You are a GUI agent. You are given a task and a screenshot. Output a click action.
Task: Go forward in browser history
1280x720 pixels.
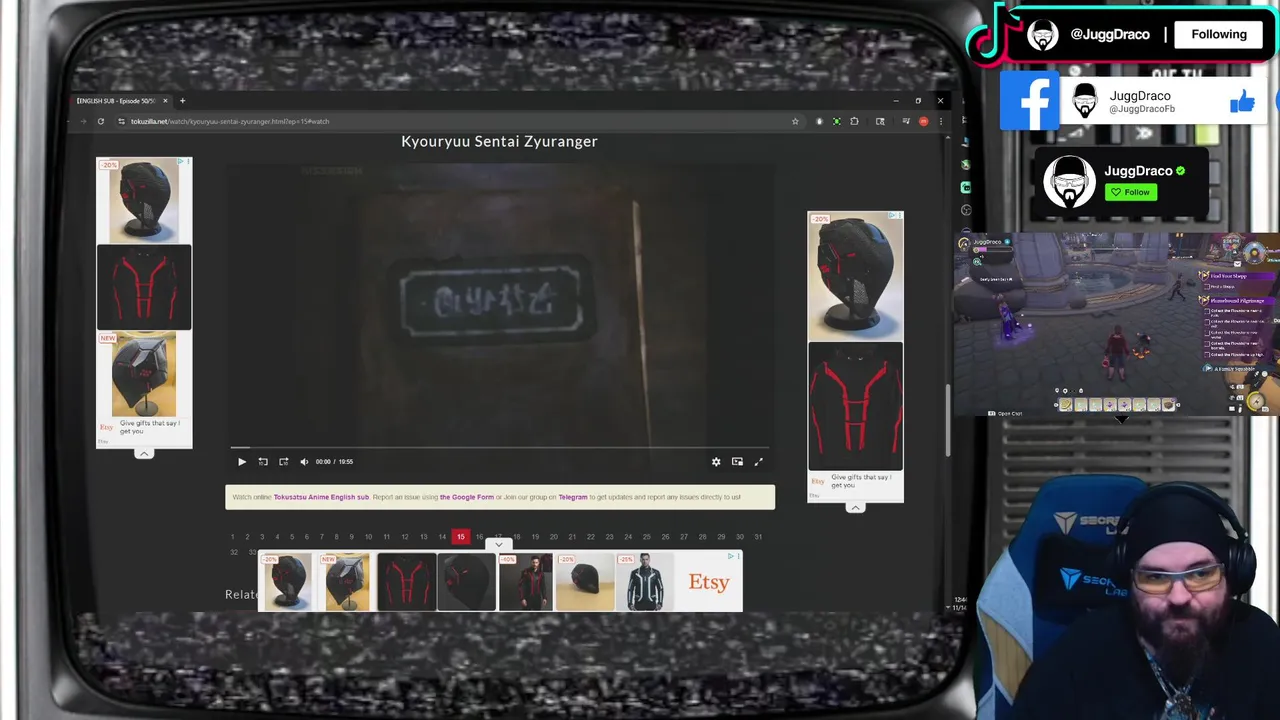tap(83, 121)
